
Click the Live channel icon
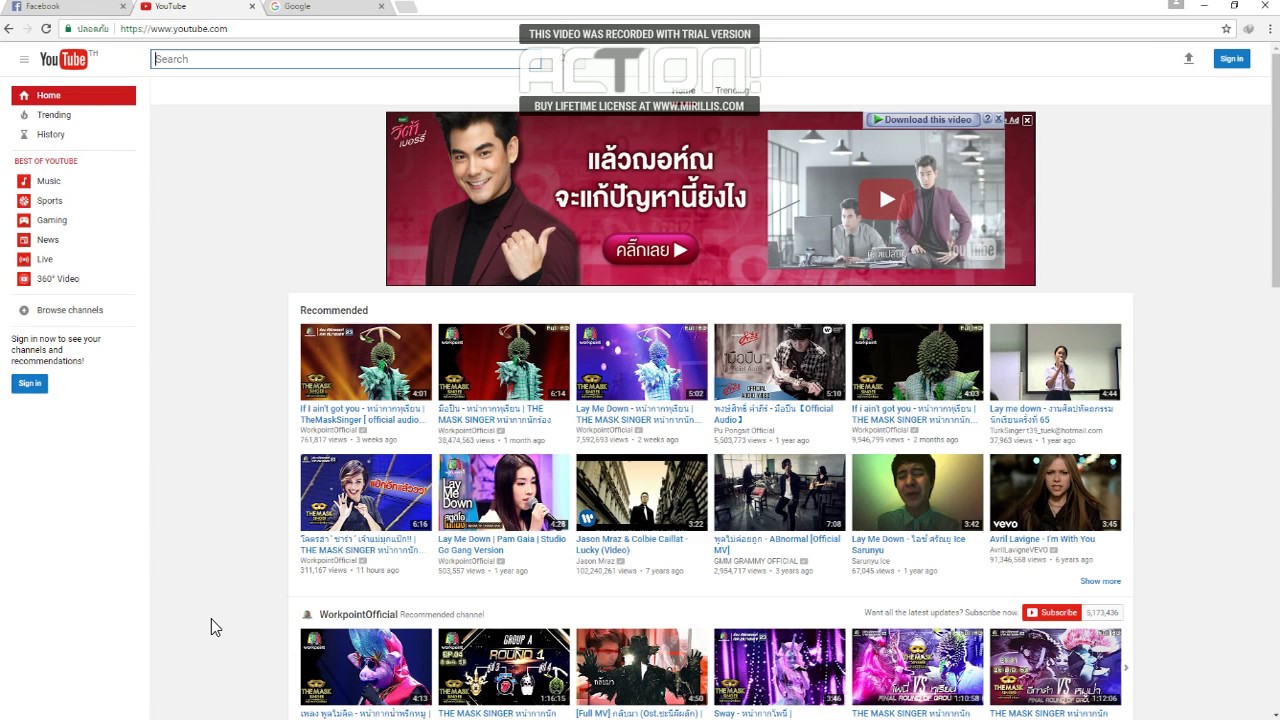coord(24,259)
